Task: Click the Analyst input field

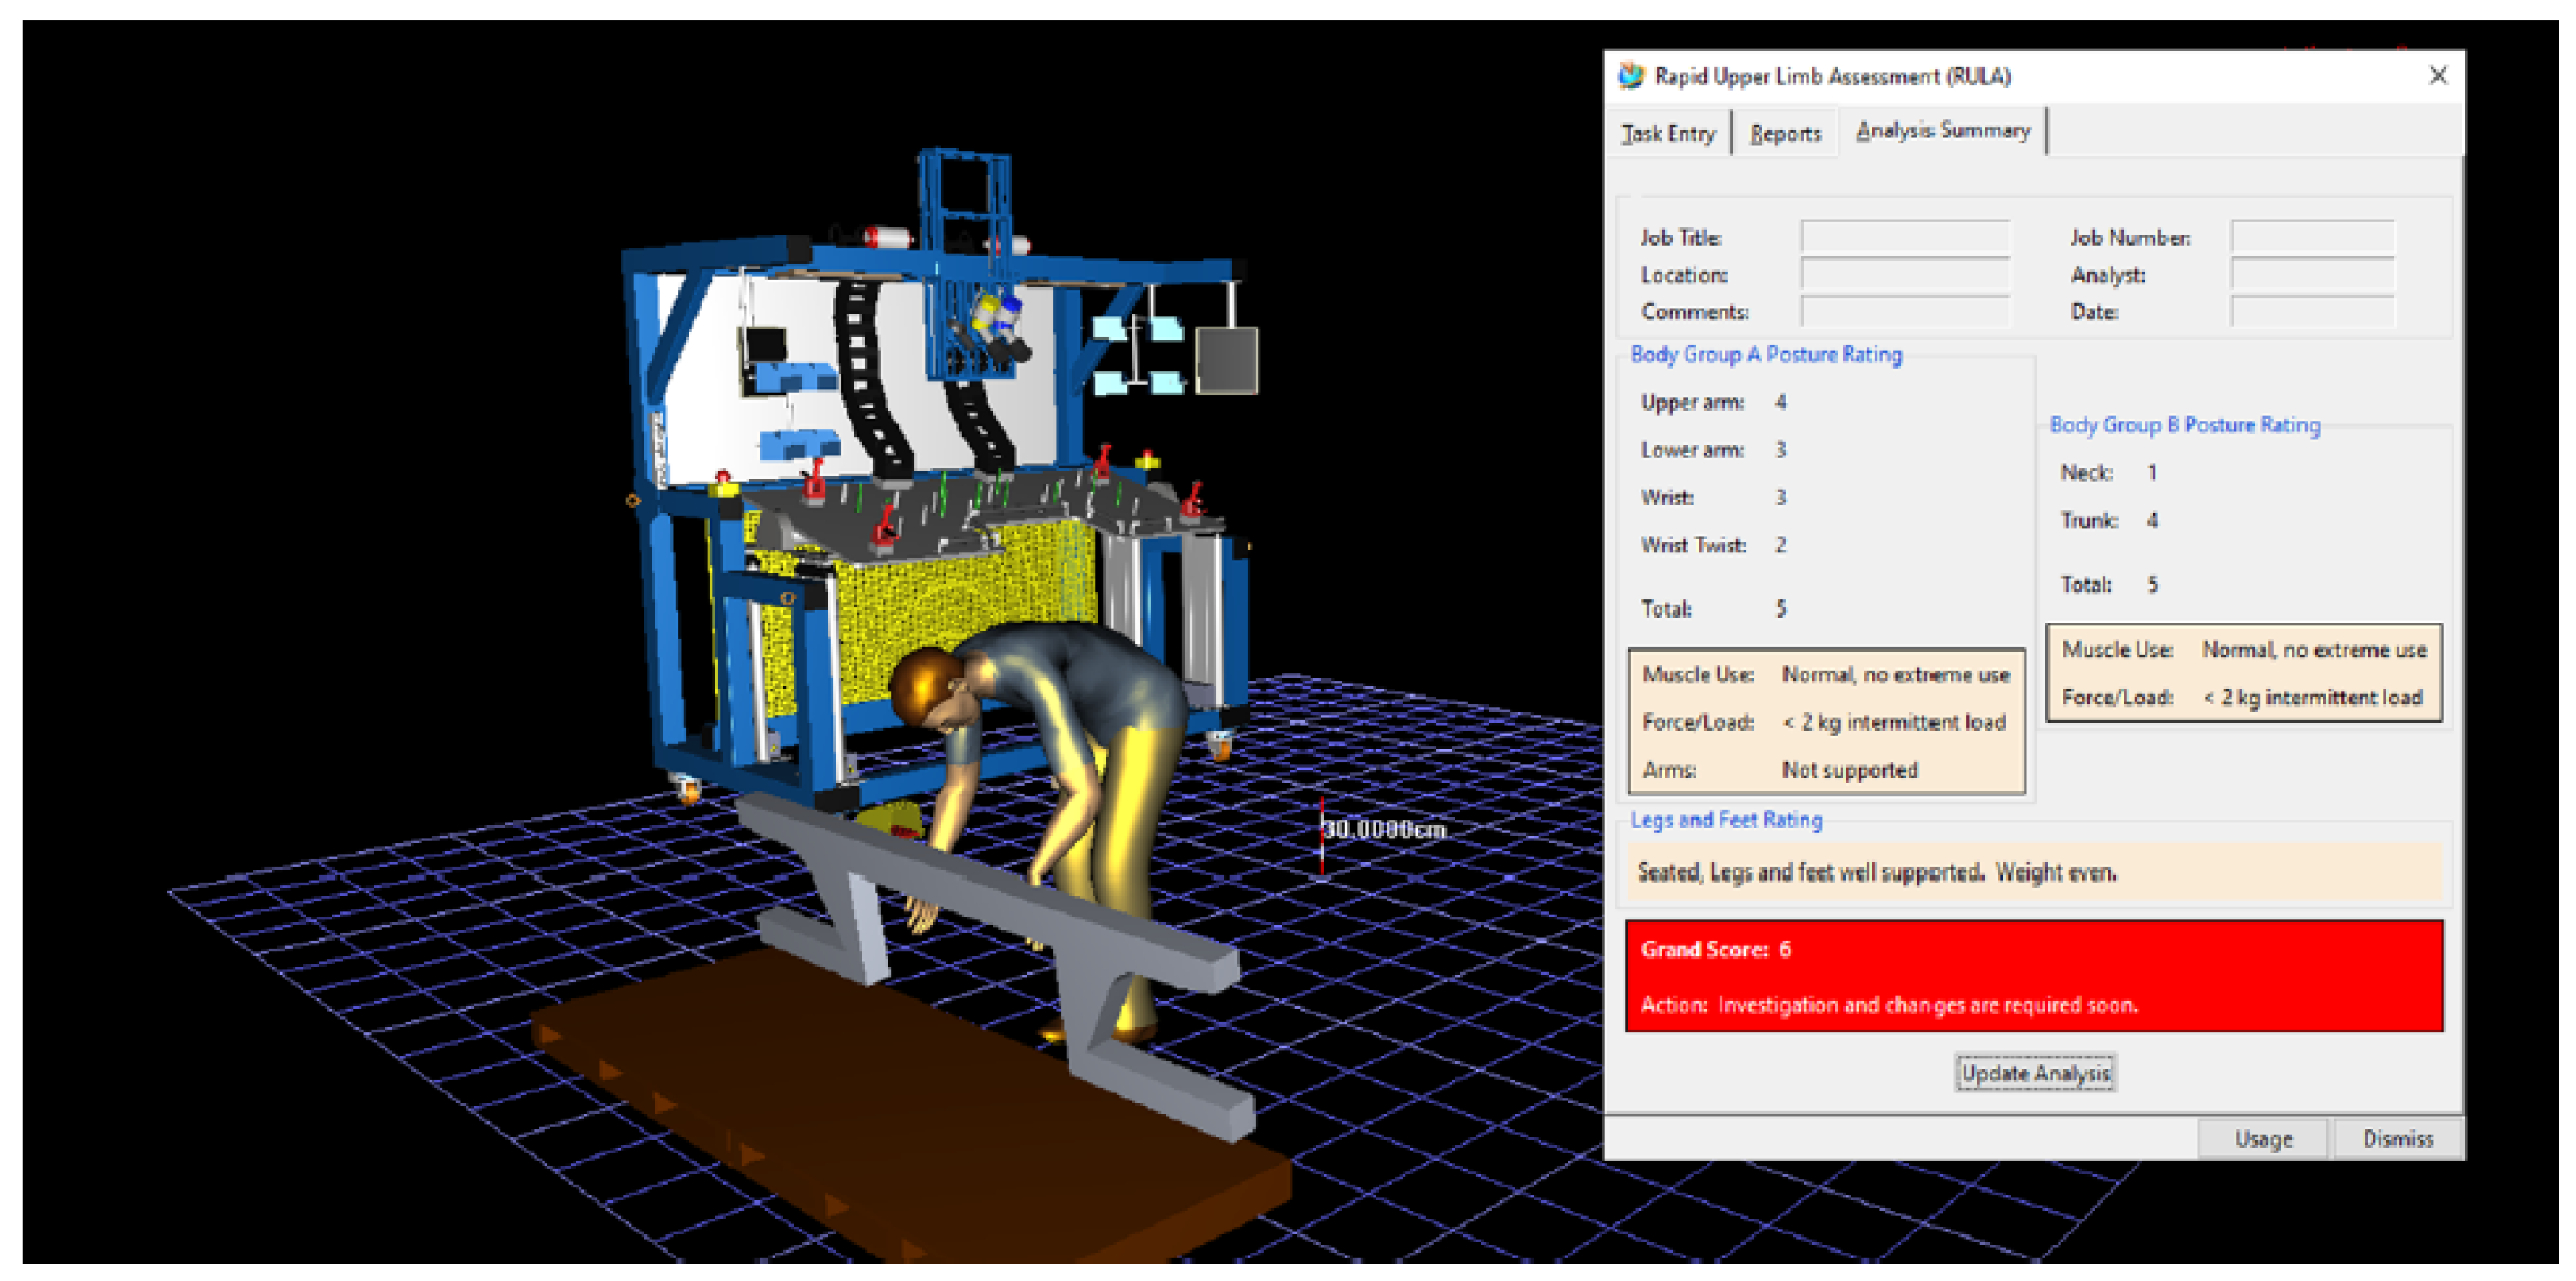Action: (x=2312, y=274)
